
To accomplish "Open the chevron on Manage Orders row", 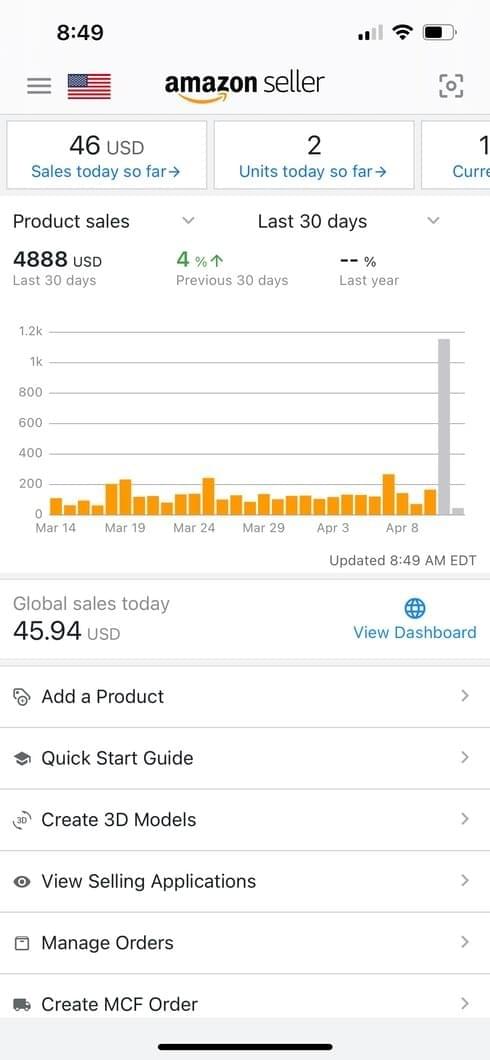I will coord(464,942).
